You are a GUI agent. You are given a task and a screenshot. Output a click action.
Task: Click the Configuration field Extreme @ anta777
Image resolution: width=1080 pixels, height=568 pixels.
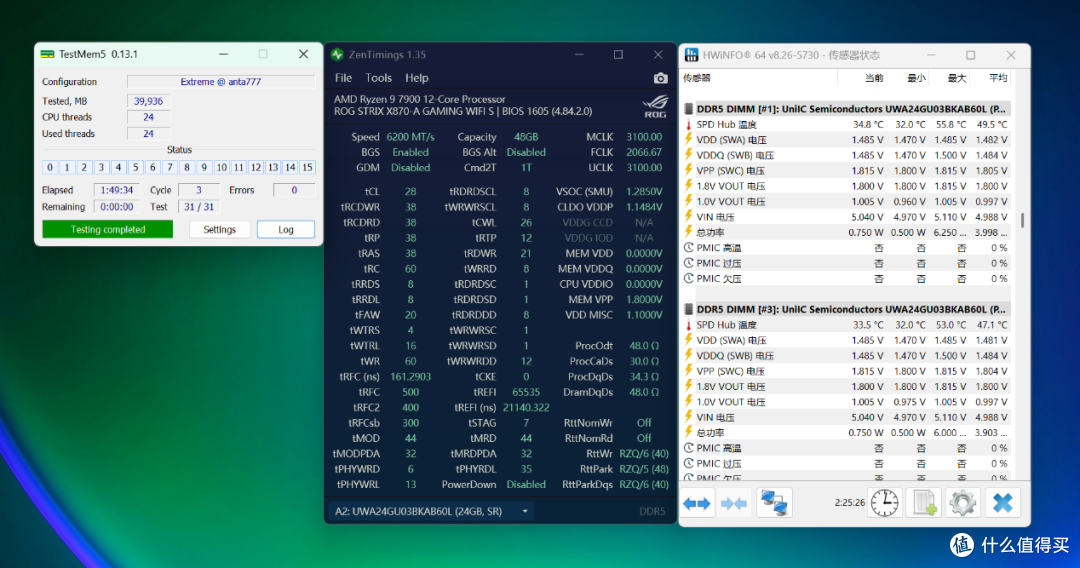pyautogui.click(x=220, y=81)
